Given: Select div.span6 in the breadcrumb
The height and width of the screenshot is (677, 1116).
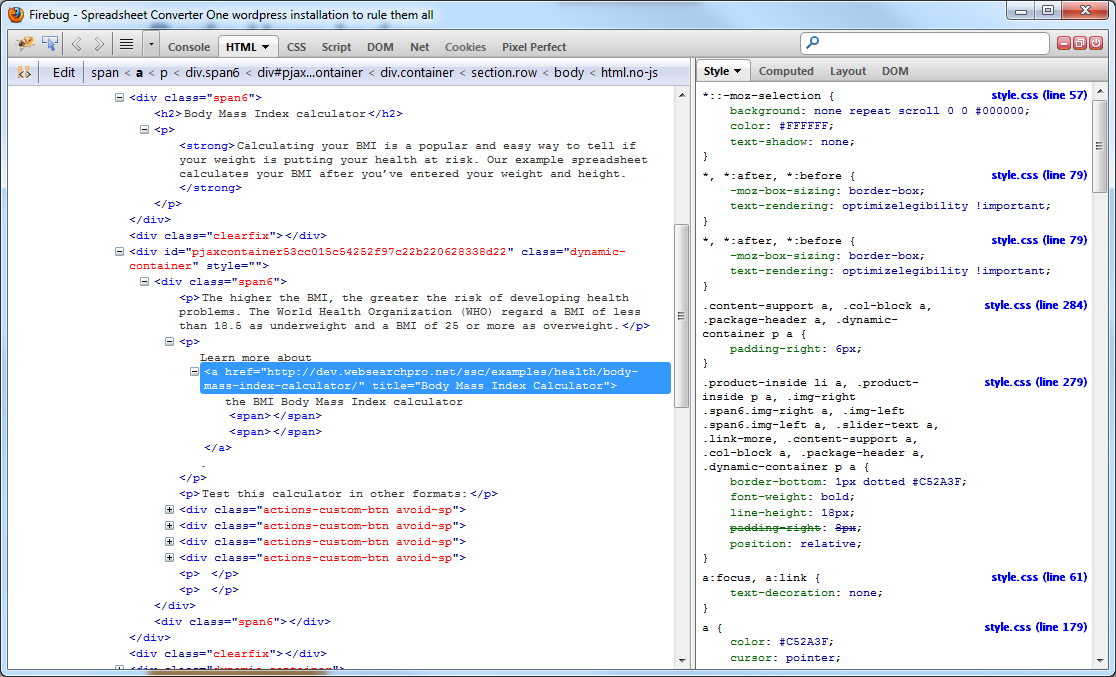Looking at the screenshot, I should [213, 73].
